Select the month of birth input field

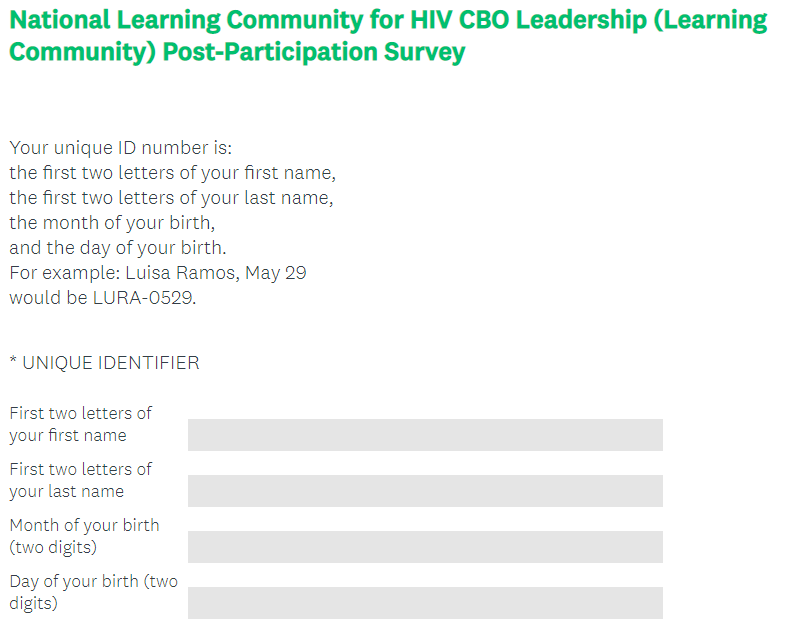425,547
